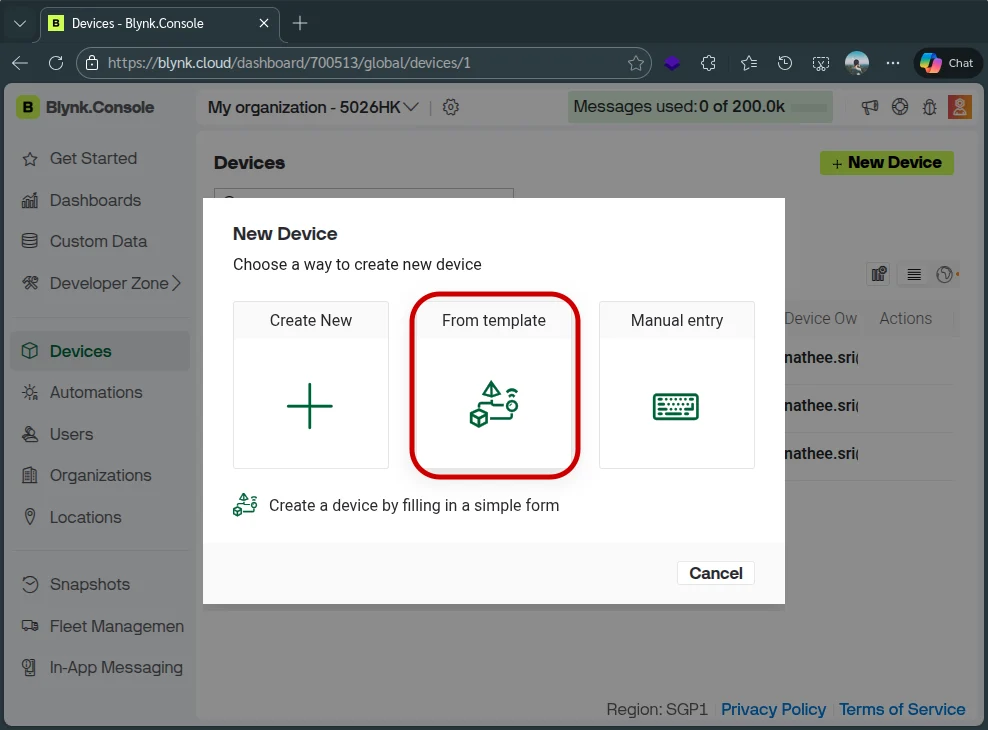988x730 pixels.
Task: Open the browser extensions puzzle icon
Action: click(x=709, y=63)
